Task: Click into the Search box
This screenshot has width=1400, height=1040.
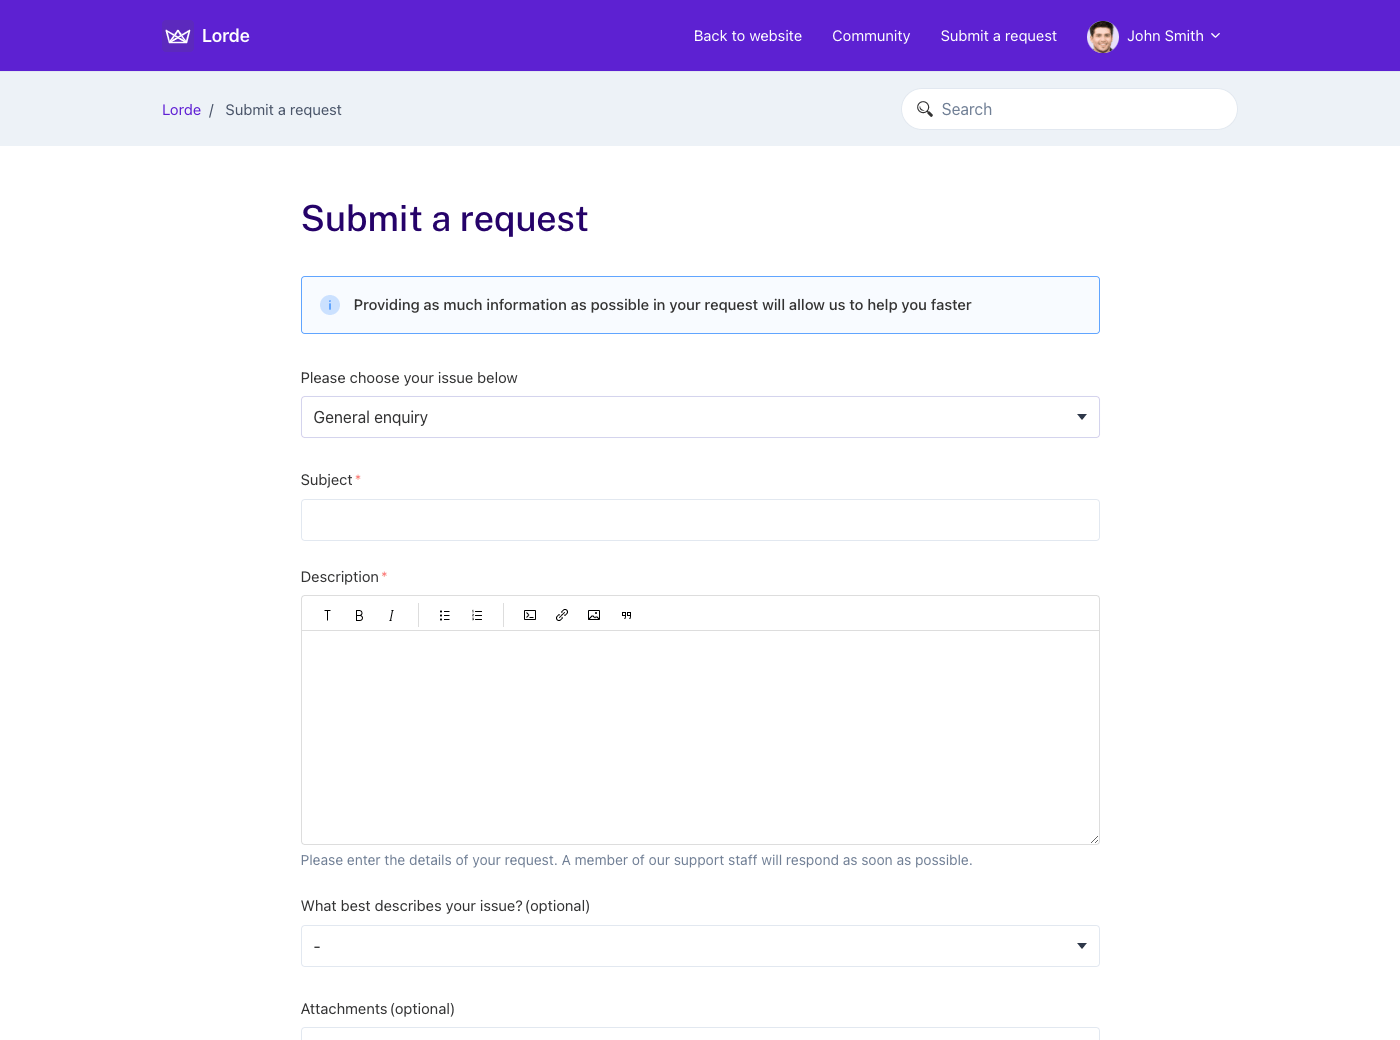Action: click(x=1069, y=109)
